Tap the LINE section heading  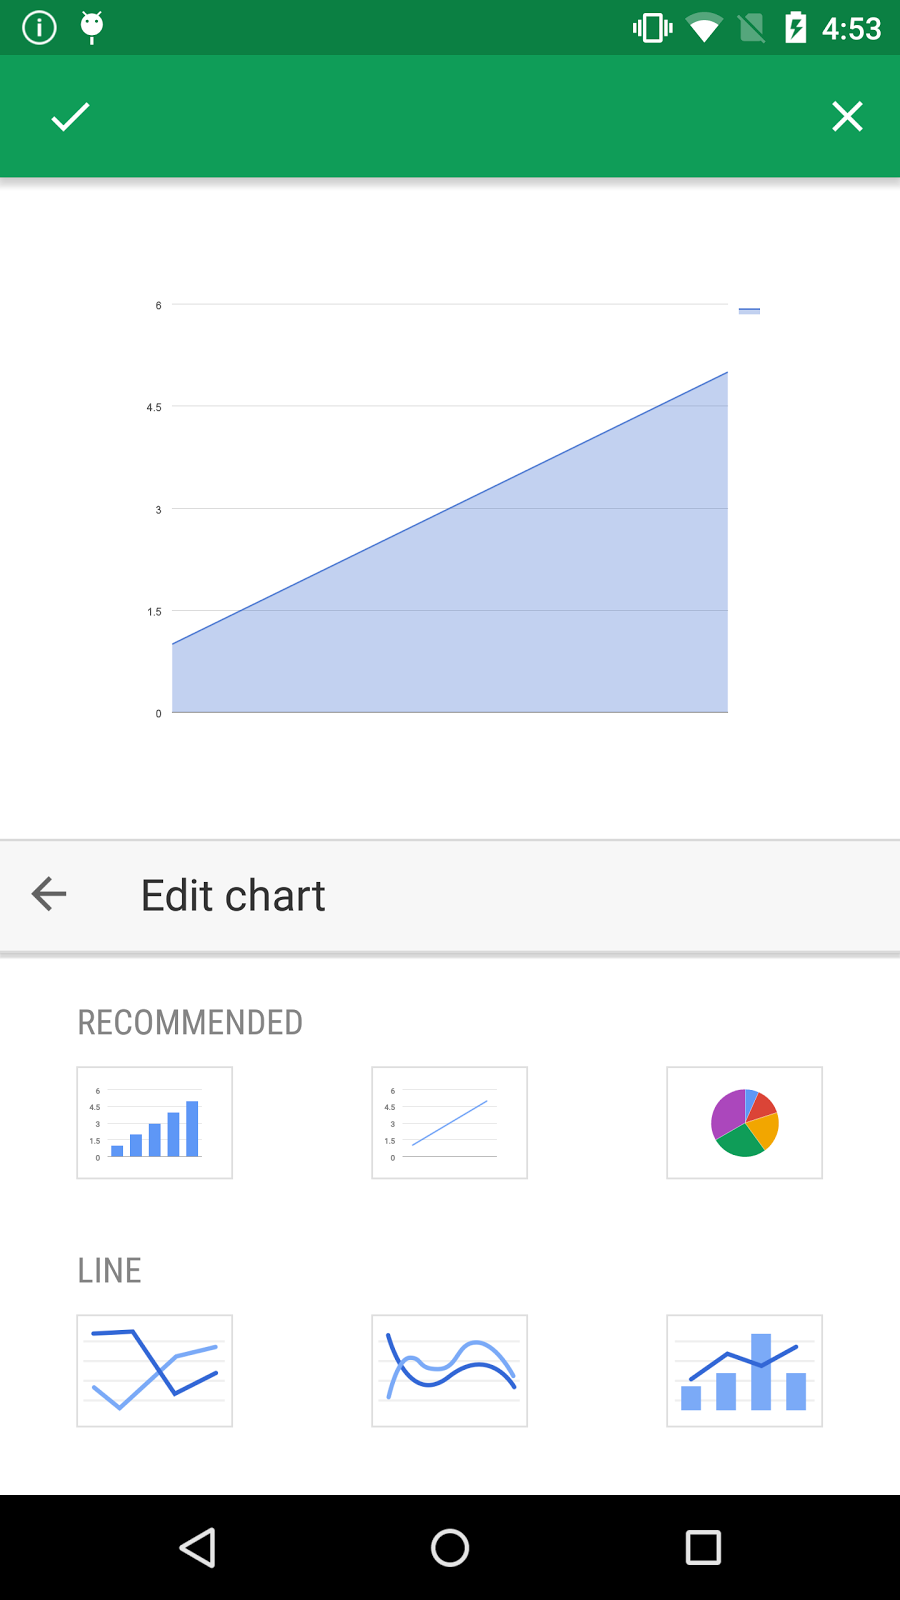110,1270
